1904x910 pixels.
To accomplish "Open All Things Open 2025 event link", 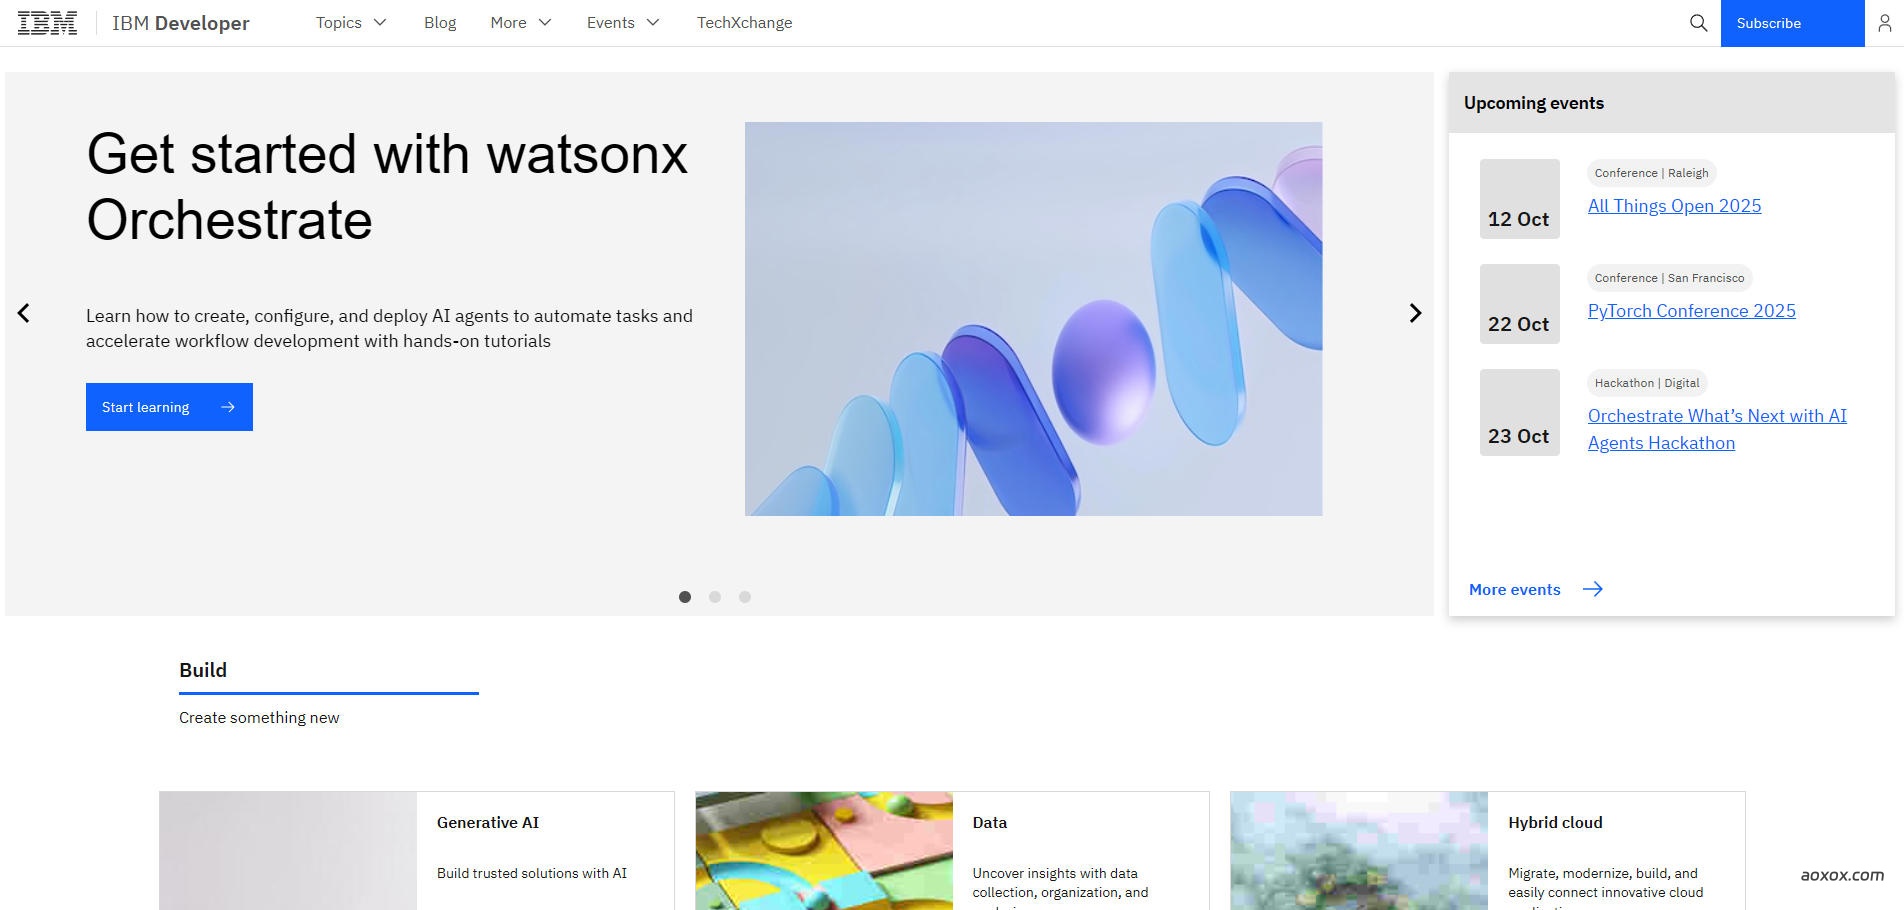I will [1675, 206].
